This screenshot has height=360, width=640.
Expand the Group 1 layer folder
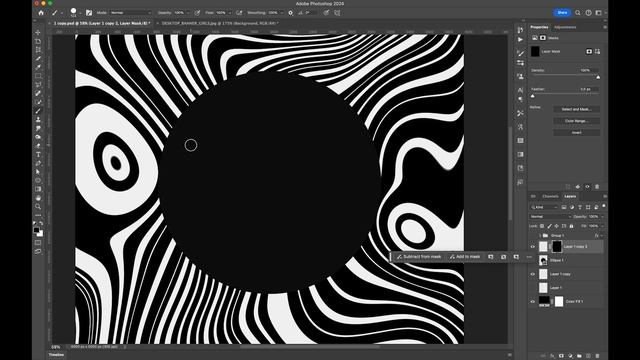tap(540, 236)
